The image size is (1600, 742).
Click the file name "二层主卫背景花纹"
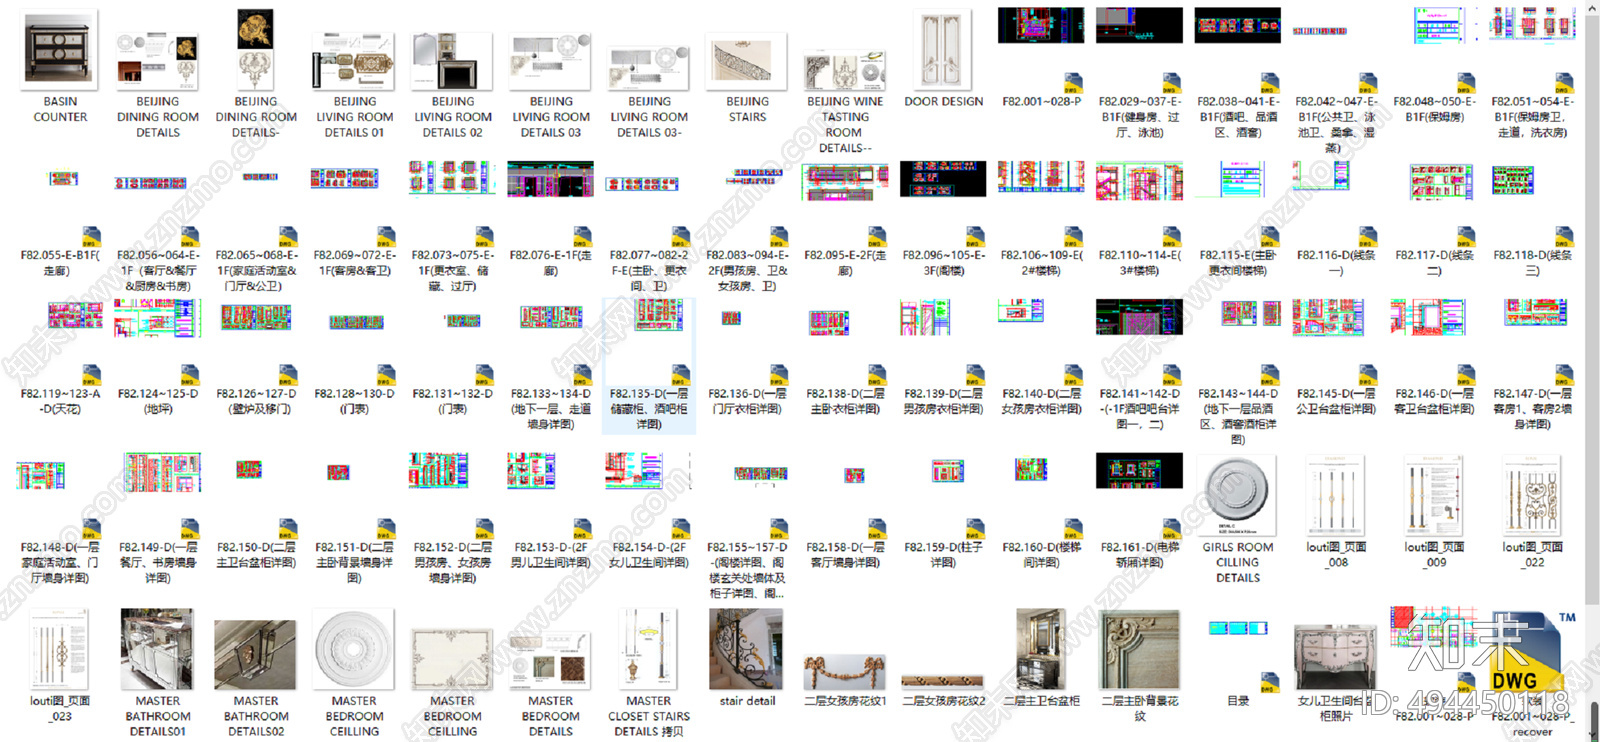click(1140, 709)
